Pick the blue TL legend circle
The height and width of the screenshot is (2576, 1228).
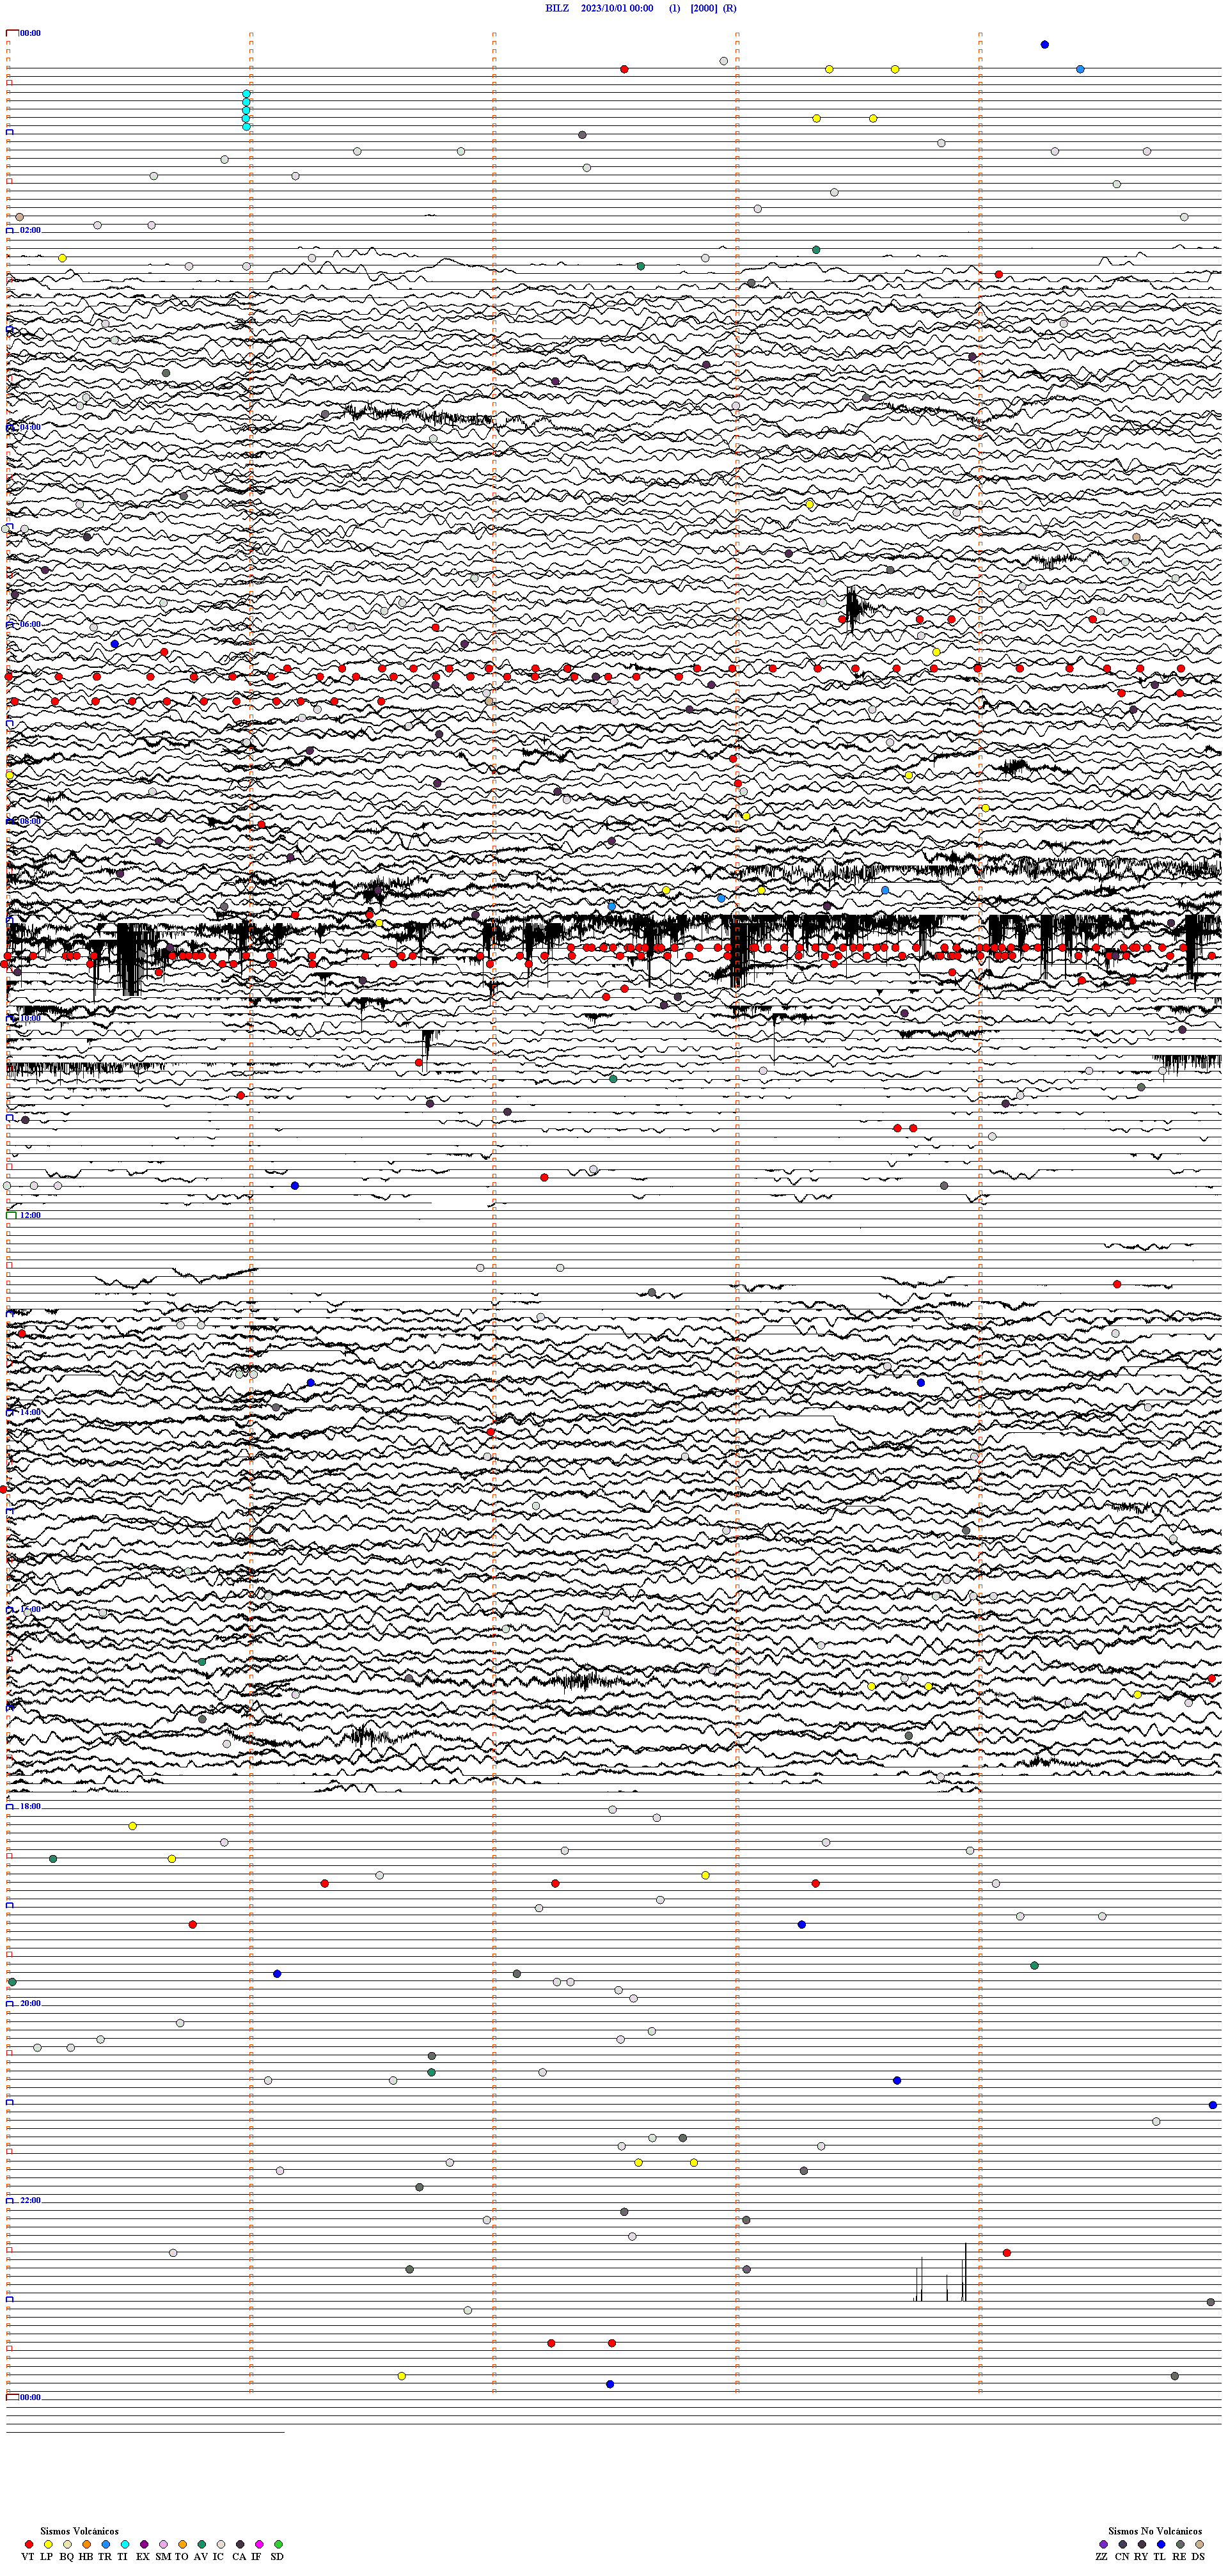pyautogui.click(x=1161, y=2544)
